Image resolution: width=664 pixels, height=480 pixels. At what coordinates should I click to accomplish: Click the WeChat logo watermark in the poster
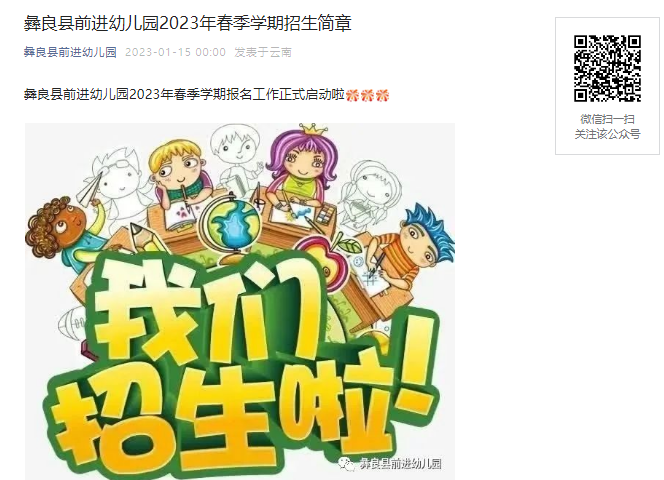pos(346,464)
